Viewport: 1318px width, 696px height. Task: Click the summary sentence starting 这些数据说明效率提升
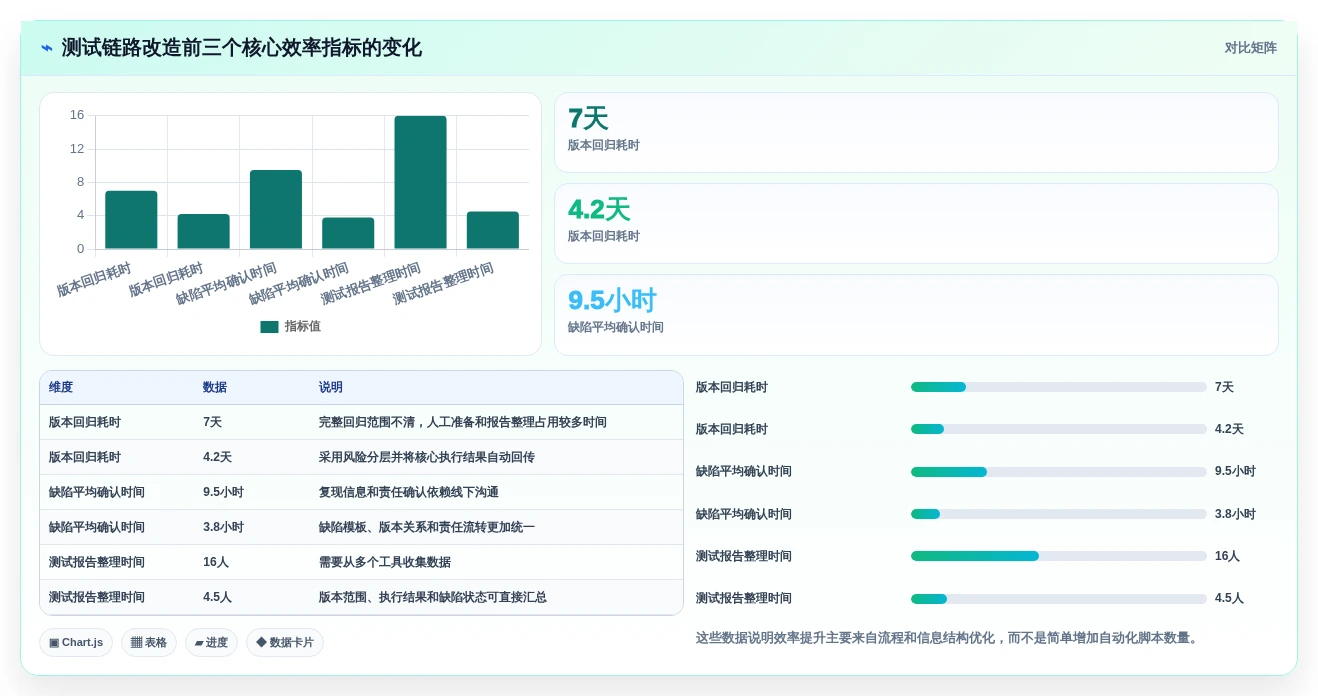(949, 638)
